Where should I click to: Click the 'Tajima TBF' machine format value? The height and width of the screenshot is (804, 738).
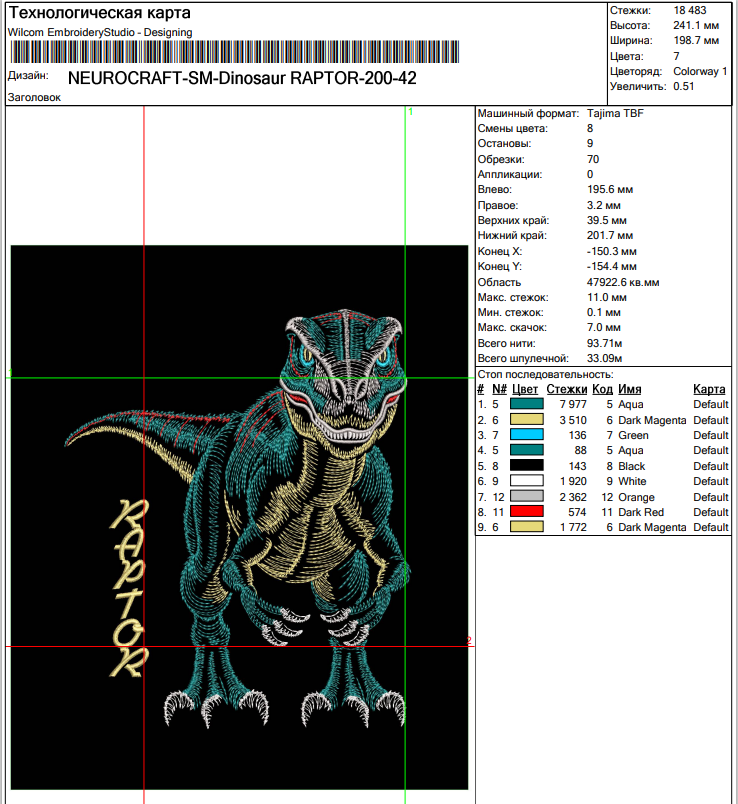point(616,114)
